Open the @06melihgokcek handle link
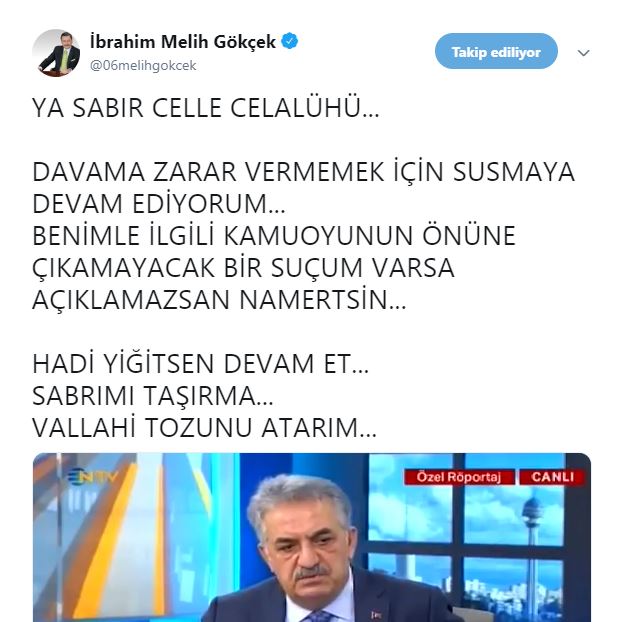 [143, 65]
